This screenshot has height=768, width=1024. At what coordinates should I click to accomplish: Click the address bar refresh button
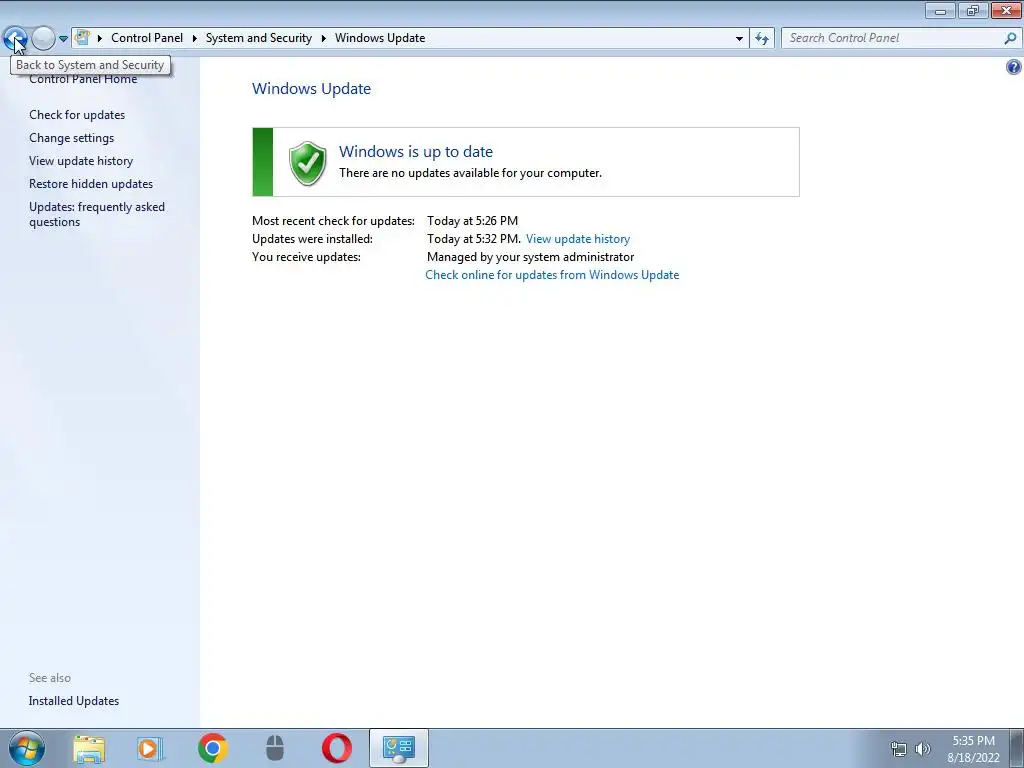[762, 39]
